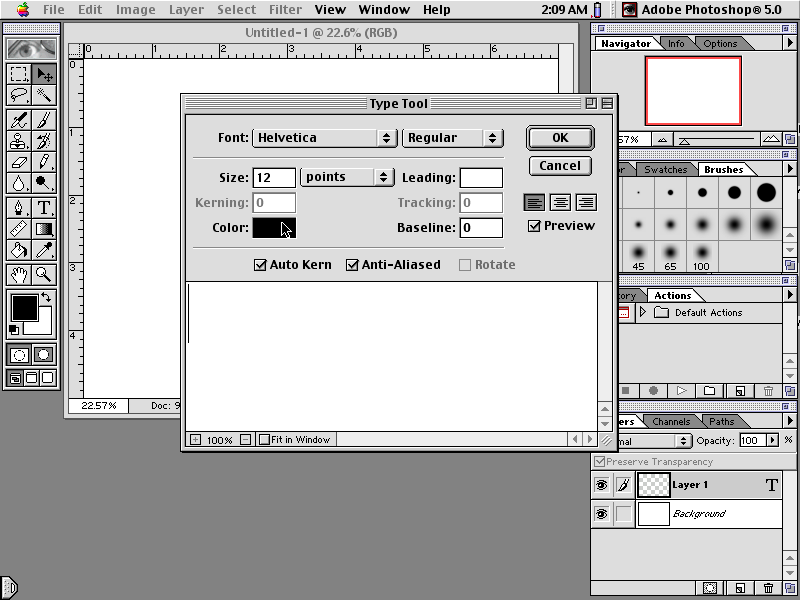Viewport: 800px width, 600px height.
Task: Swap foreground and background colors
Action: pyautogui.click(x=46, y=296)
